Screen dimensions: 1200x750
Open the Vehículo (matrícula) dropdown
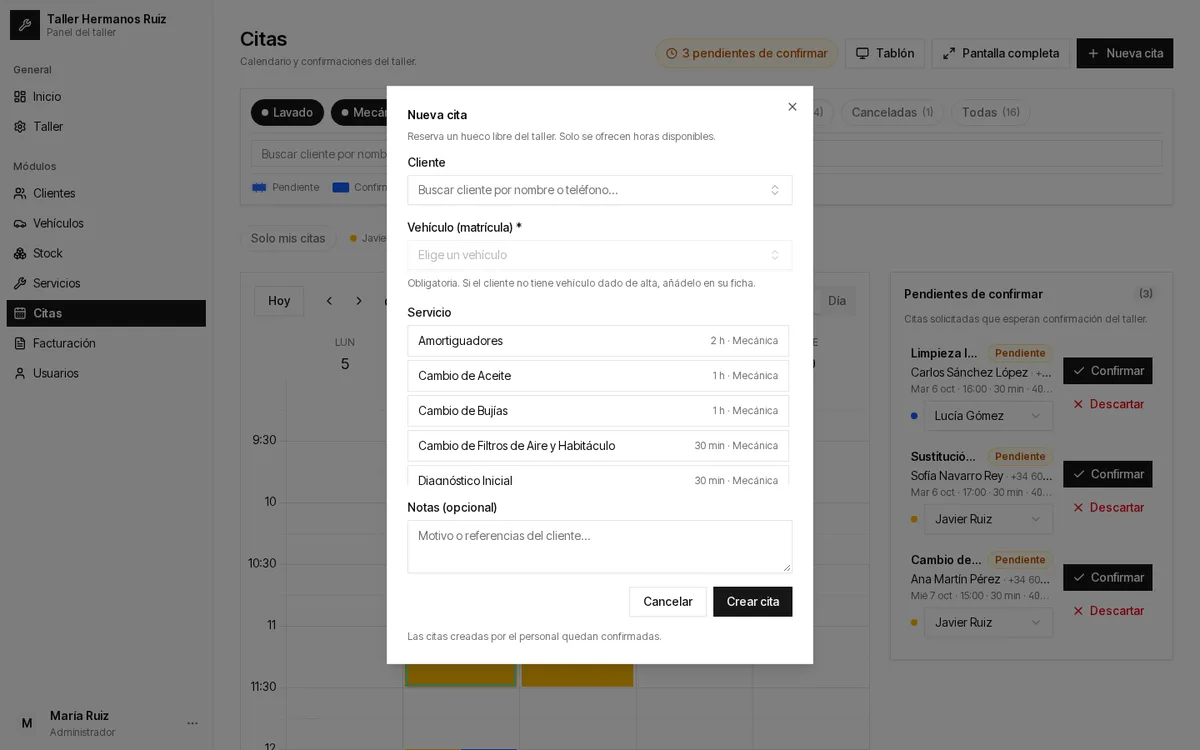[600, 255]
